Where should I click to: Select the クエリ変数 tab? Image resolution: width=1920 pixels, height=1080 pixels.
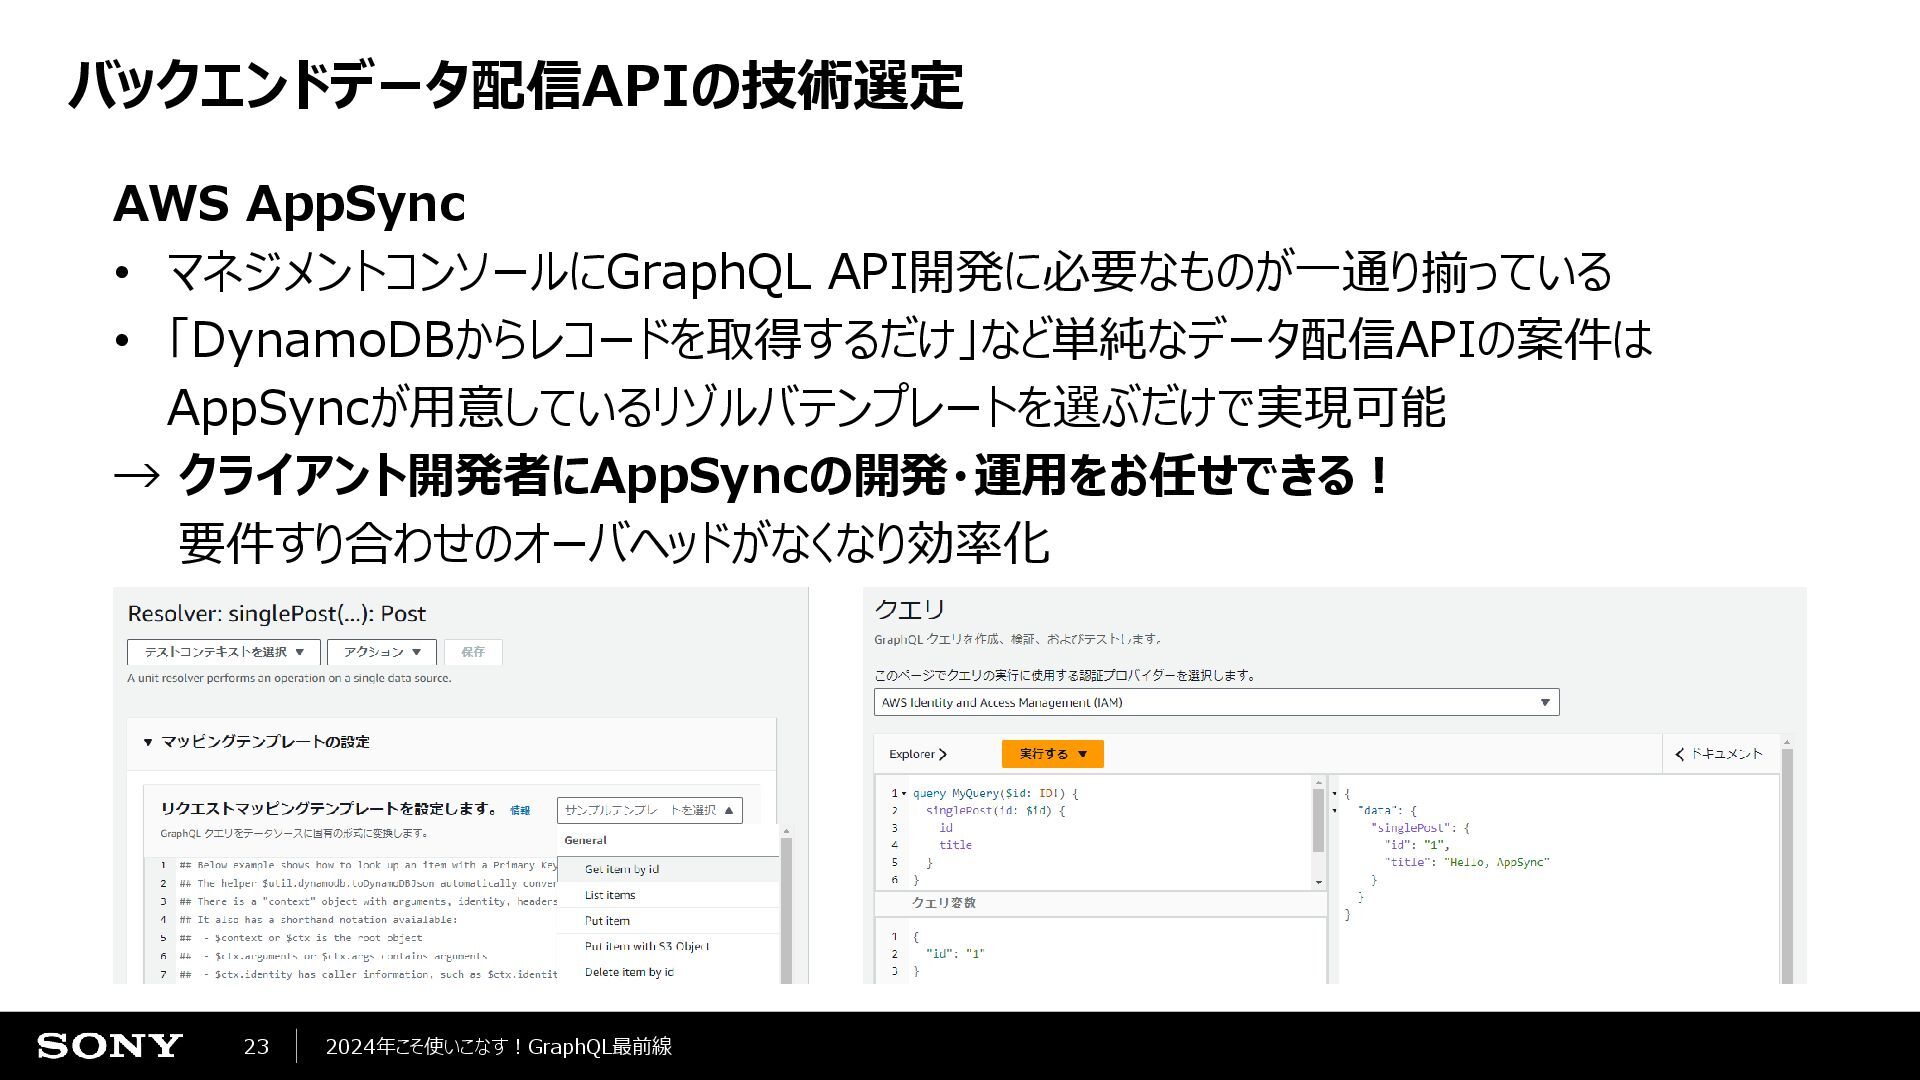[x=943, y=903]
